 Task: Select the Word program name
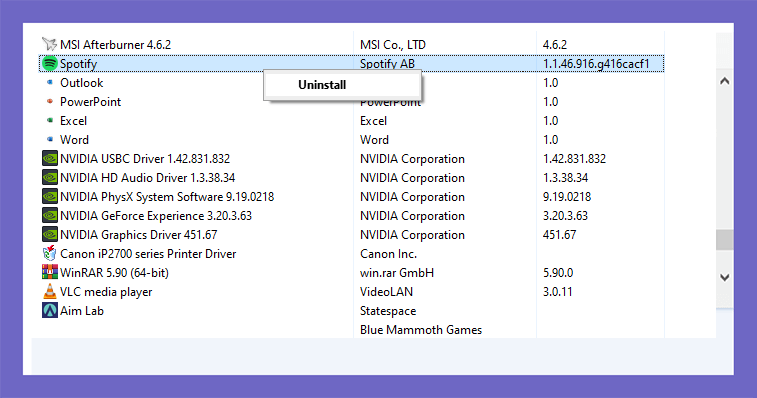pos(74,140)
